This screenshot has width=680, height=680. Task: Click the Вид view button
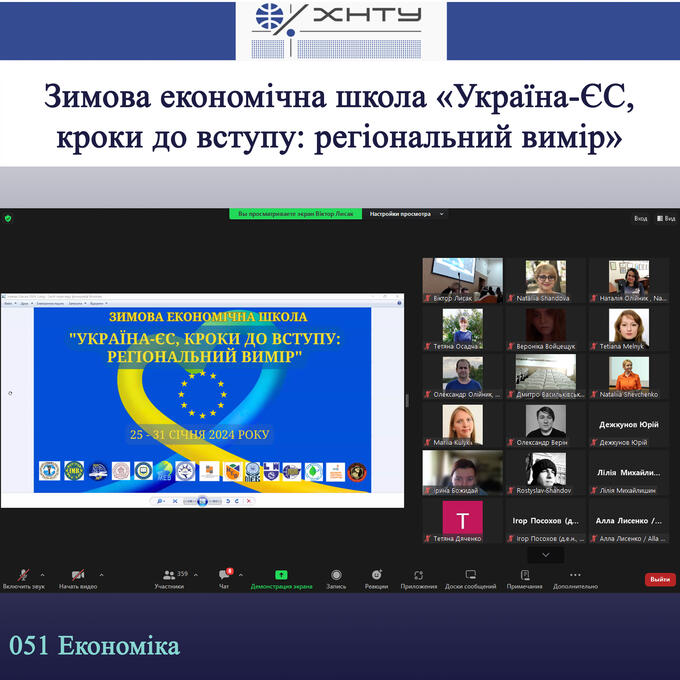(x=641, y=218)
